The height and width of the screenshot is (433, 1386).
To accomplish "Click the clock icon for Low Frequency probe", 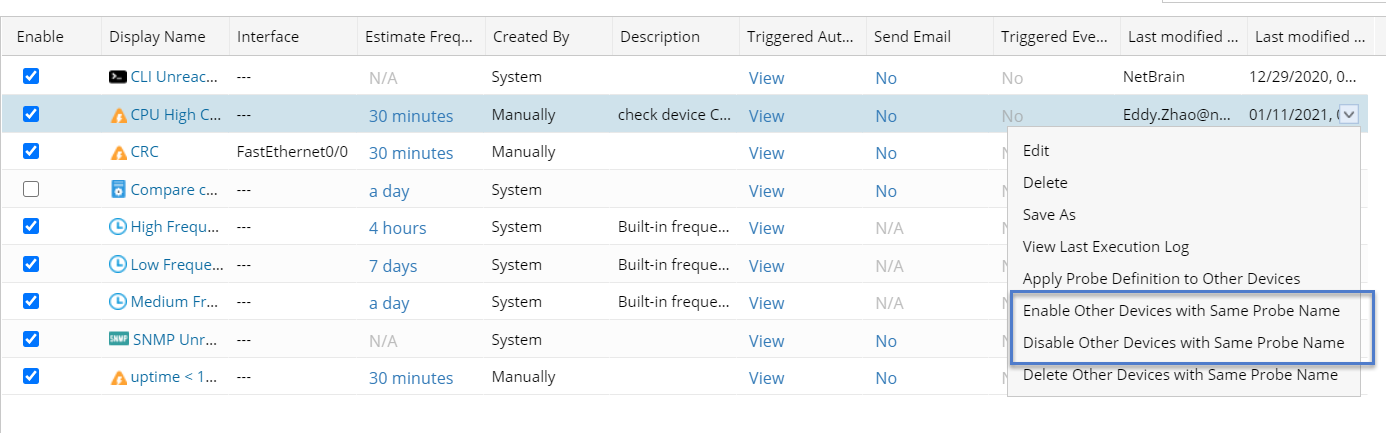I will (118, 266).
